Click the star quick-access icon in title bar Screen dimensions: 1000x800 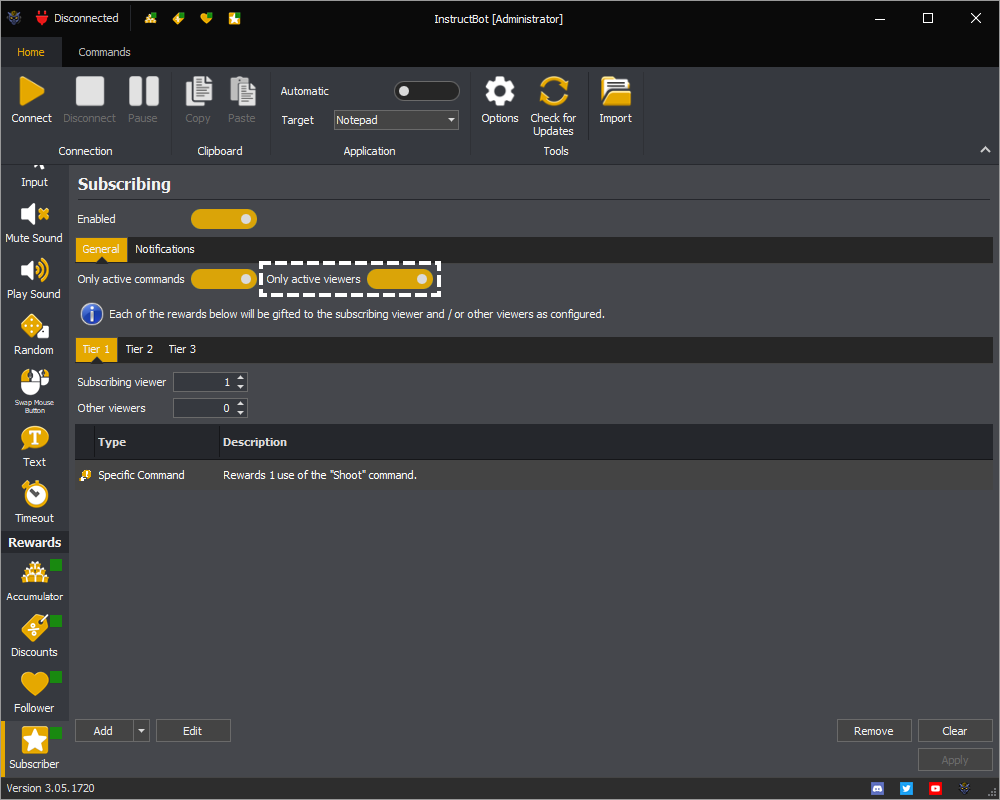(x=235, y=19)
